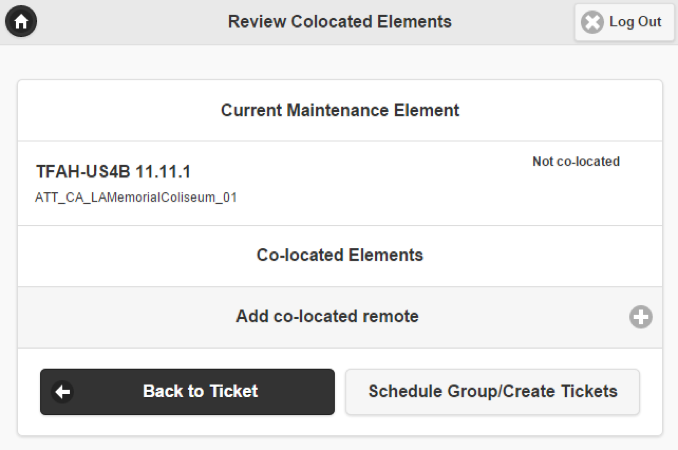Click the Review Colocated Elements page title
This screenshot has height=450, width=678.
tap(340, 21)
